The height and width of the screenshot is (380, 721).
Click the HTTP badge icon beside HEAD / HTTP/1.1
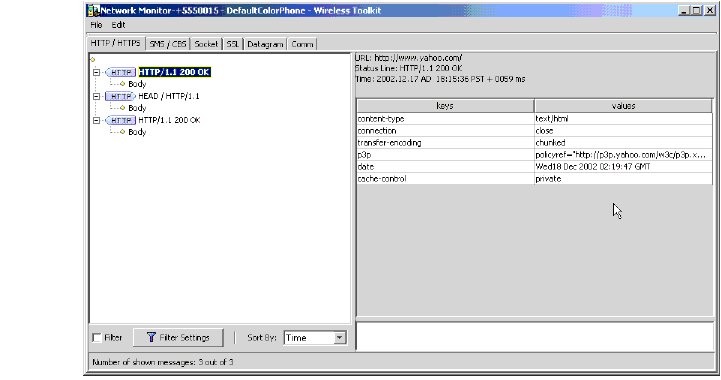(x=121, y=96)
